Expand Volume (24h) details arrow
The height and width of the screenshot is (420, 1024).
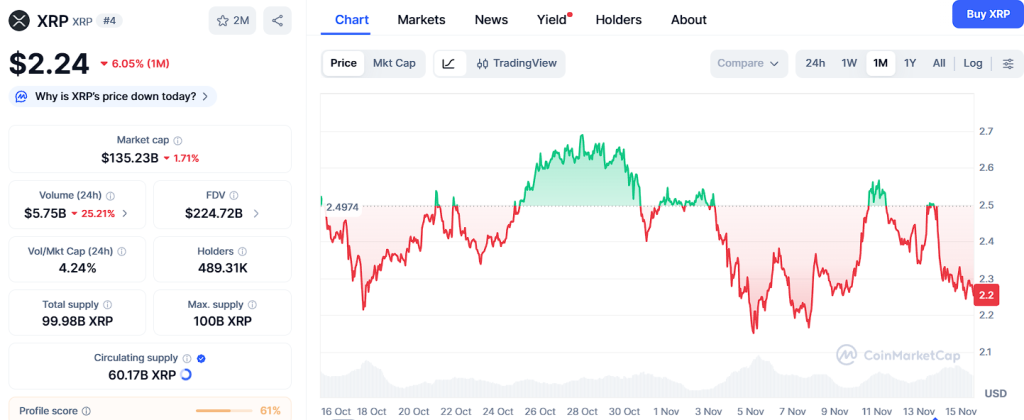pyautogui.click(x=124, y=213)
